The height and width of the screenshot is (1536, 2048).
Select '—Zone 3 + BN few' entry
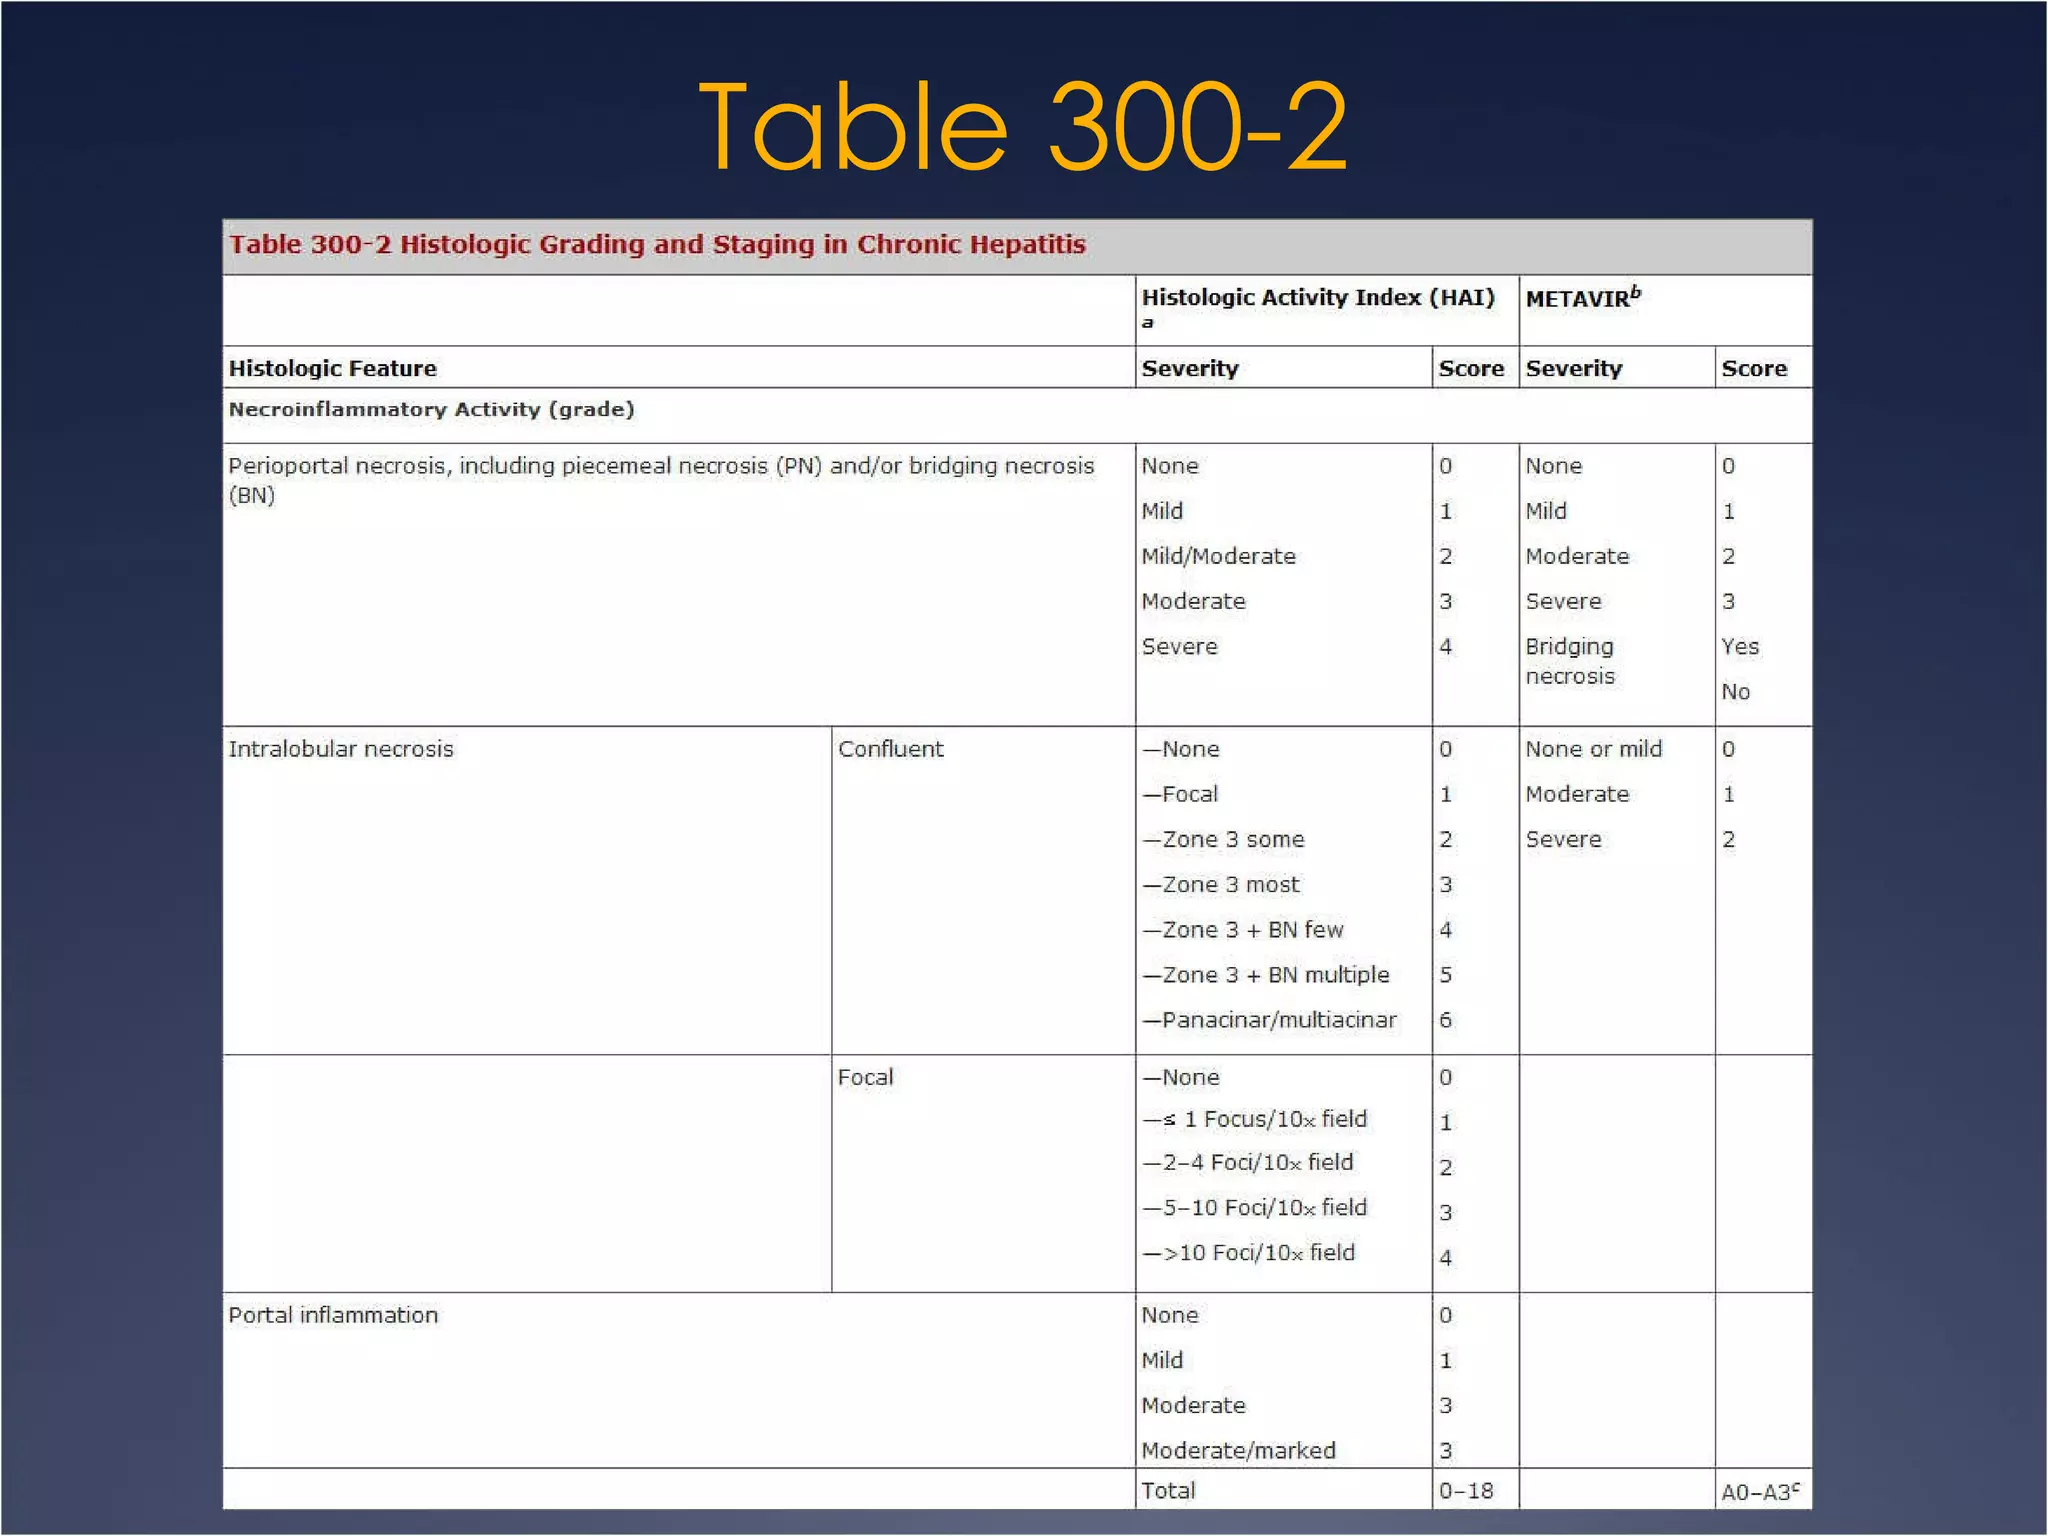click(1243, 929)
